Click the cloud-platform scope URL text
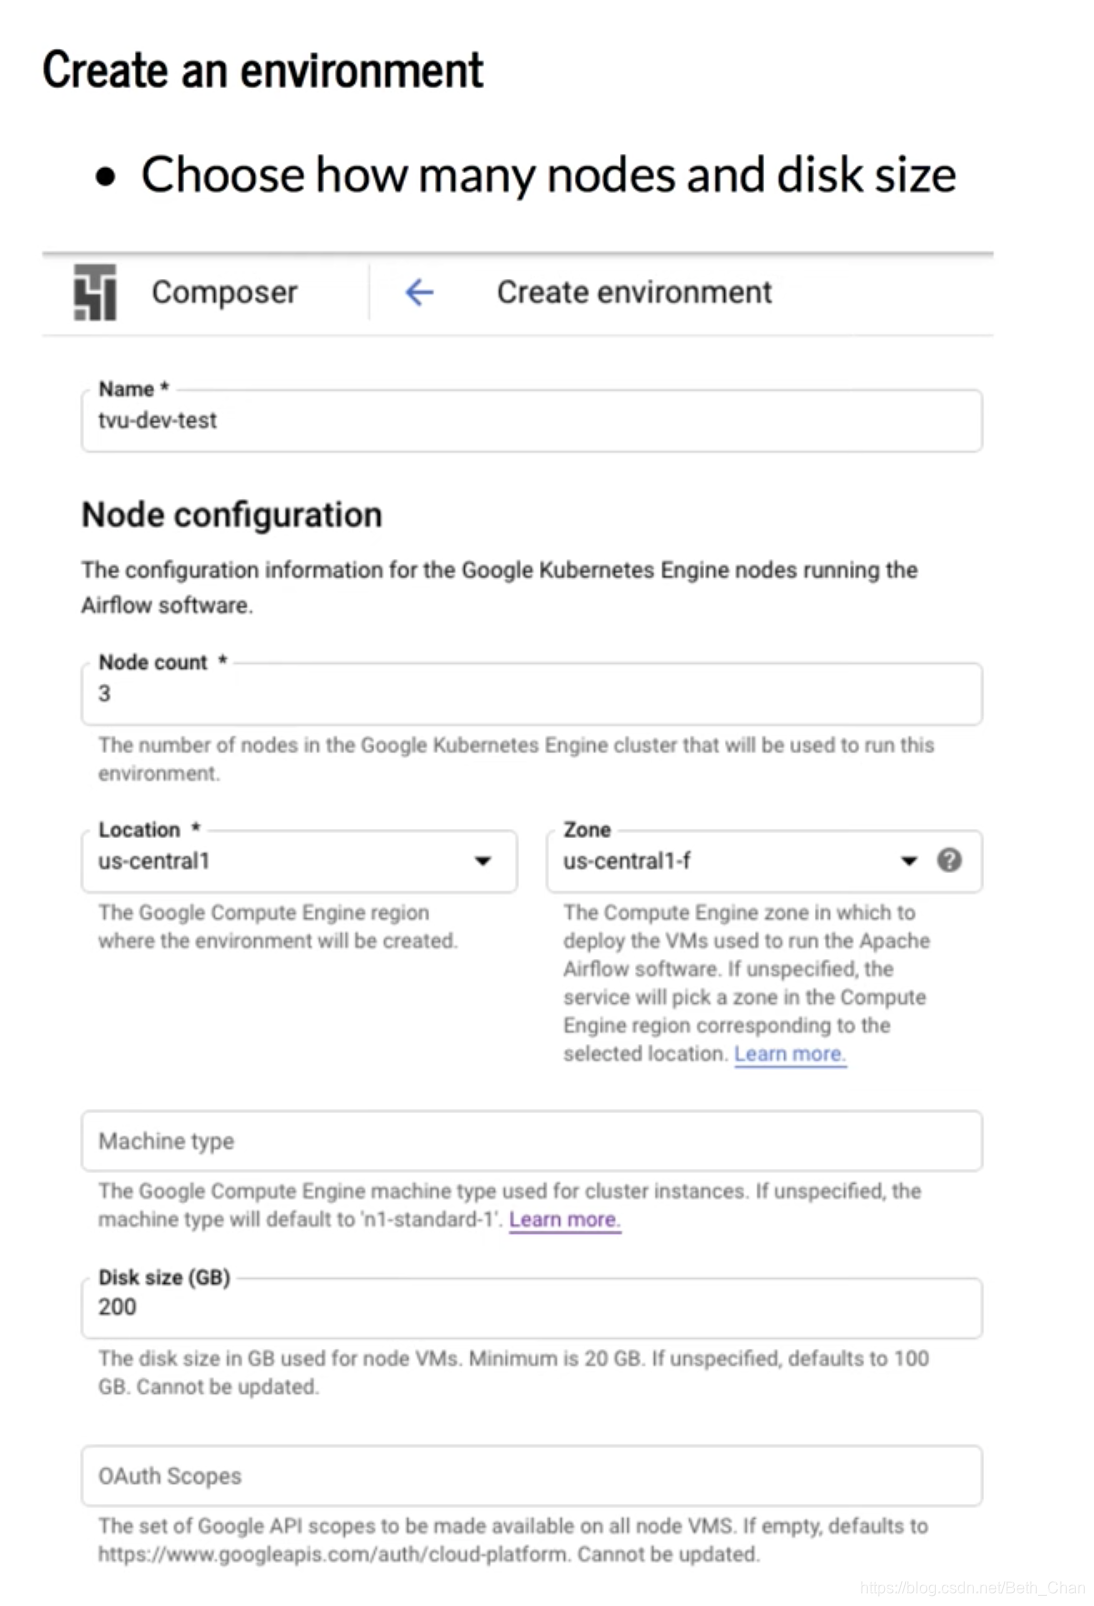 coord(335,1555)
